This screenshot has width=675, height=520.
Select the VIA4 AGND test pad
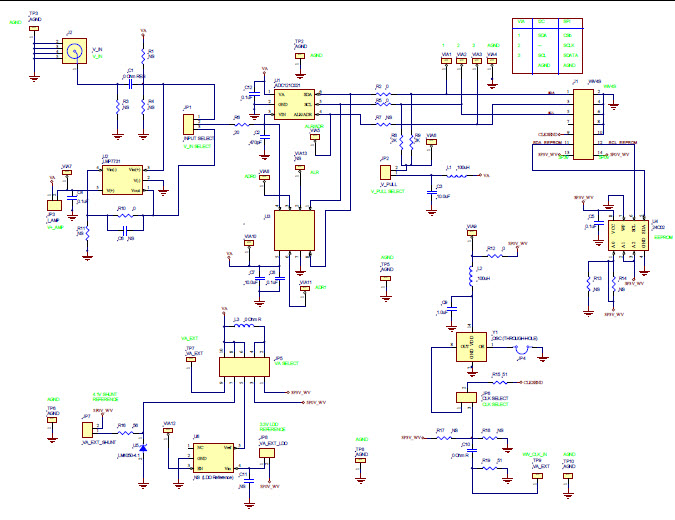point(492,60)
